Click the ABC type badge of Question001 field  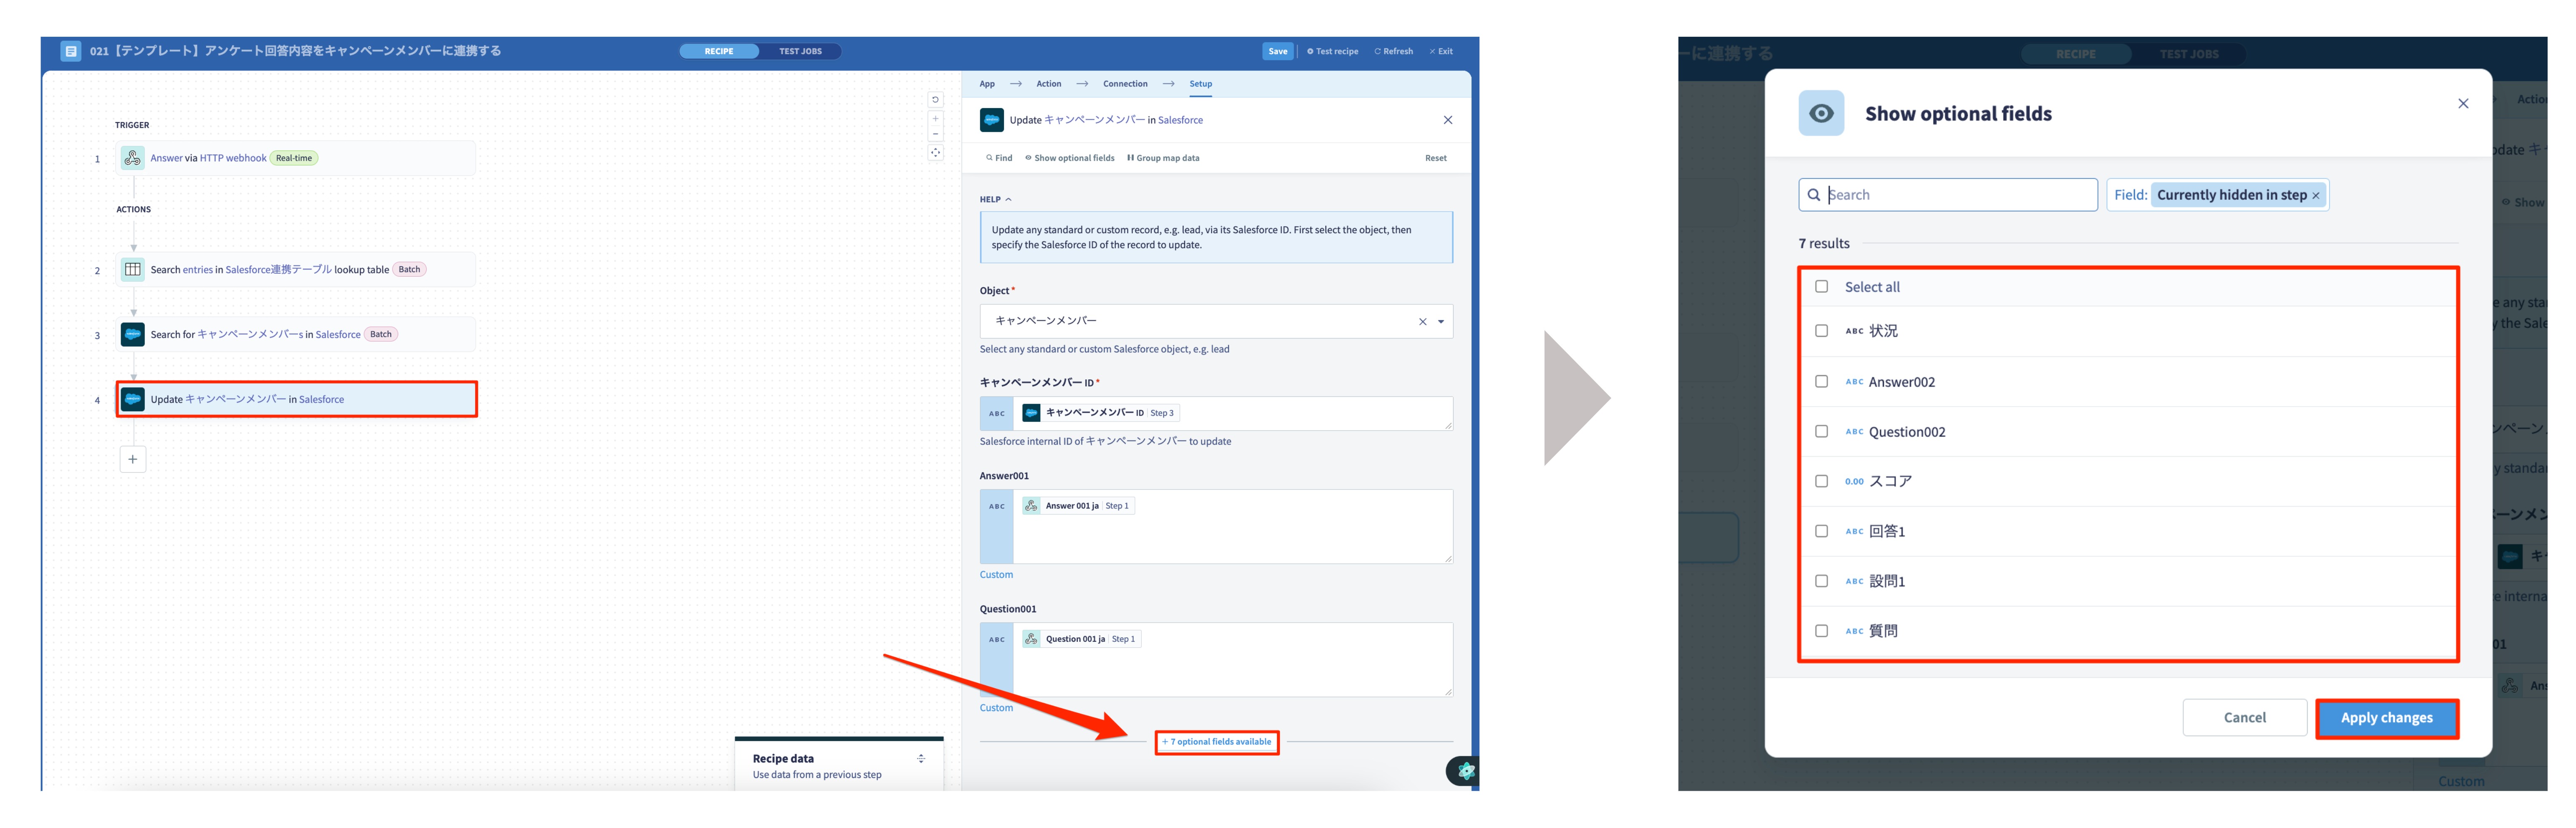(996, 660)
